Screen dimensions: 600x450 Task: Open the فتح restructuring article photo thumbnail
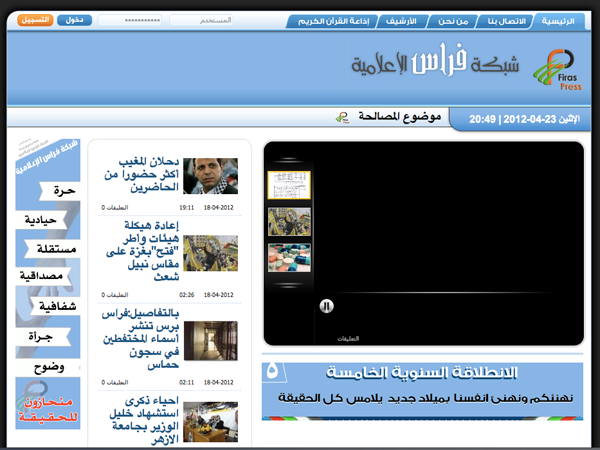tap(209, 253)
